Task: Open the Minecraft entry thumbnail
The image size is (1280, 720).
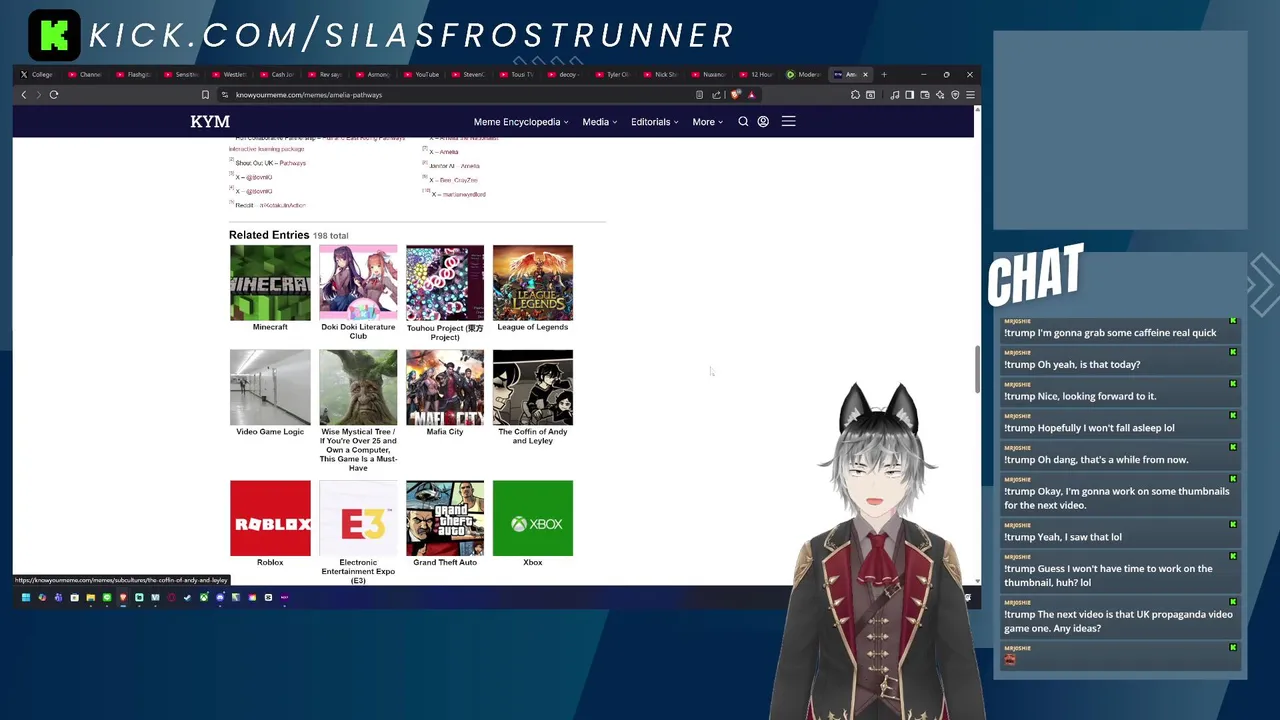Action: point(270,283)
